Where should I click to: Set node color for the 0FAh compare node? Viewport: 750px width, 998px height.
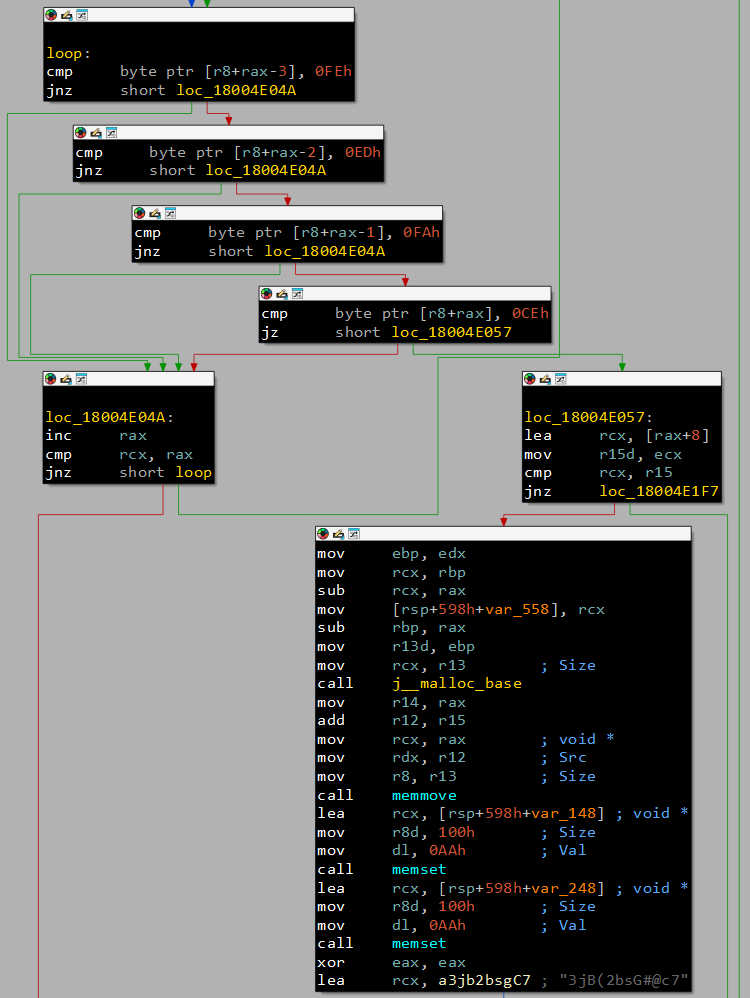coord(139,213)
